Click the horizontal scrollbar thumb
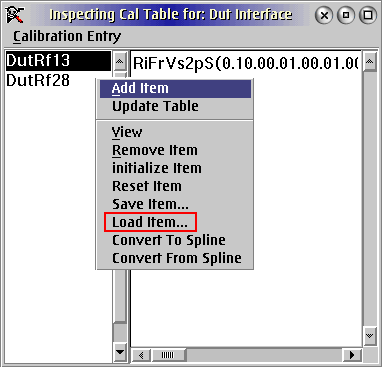The width and height of the screenshot is (384, 368). coord(169,355)
